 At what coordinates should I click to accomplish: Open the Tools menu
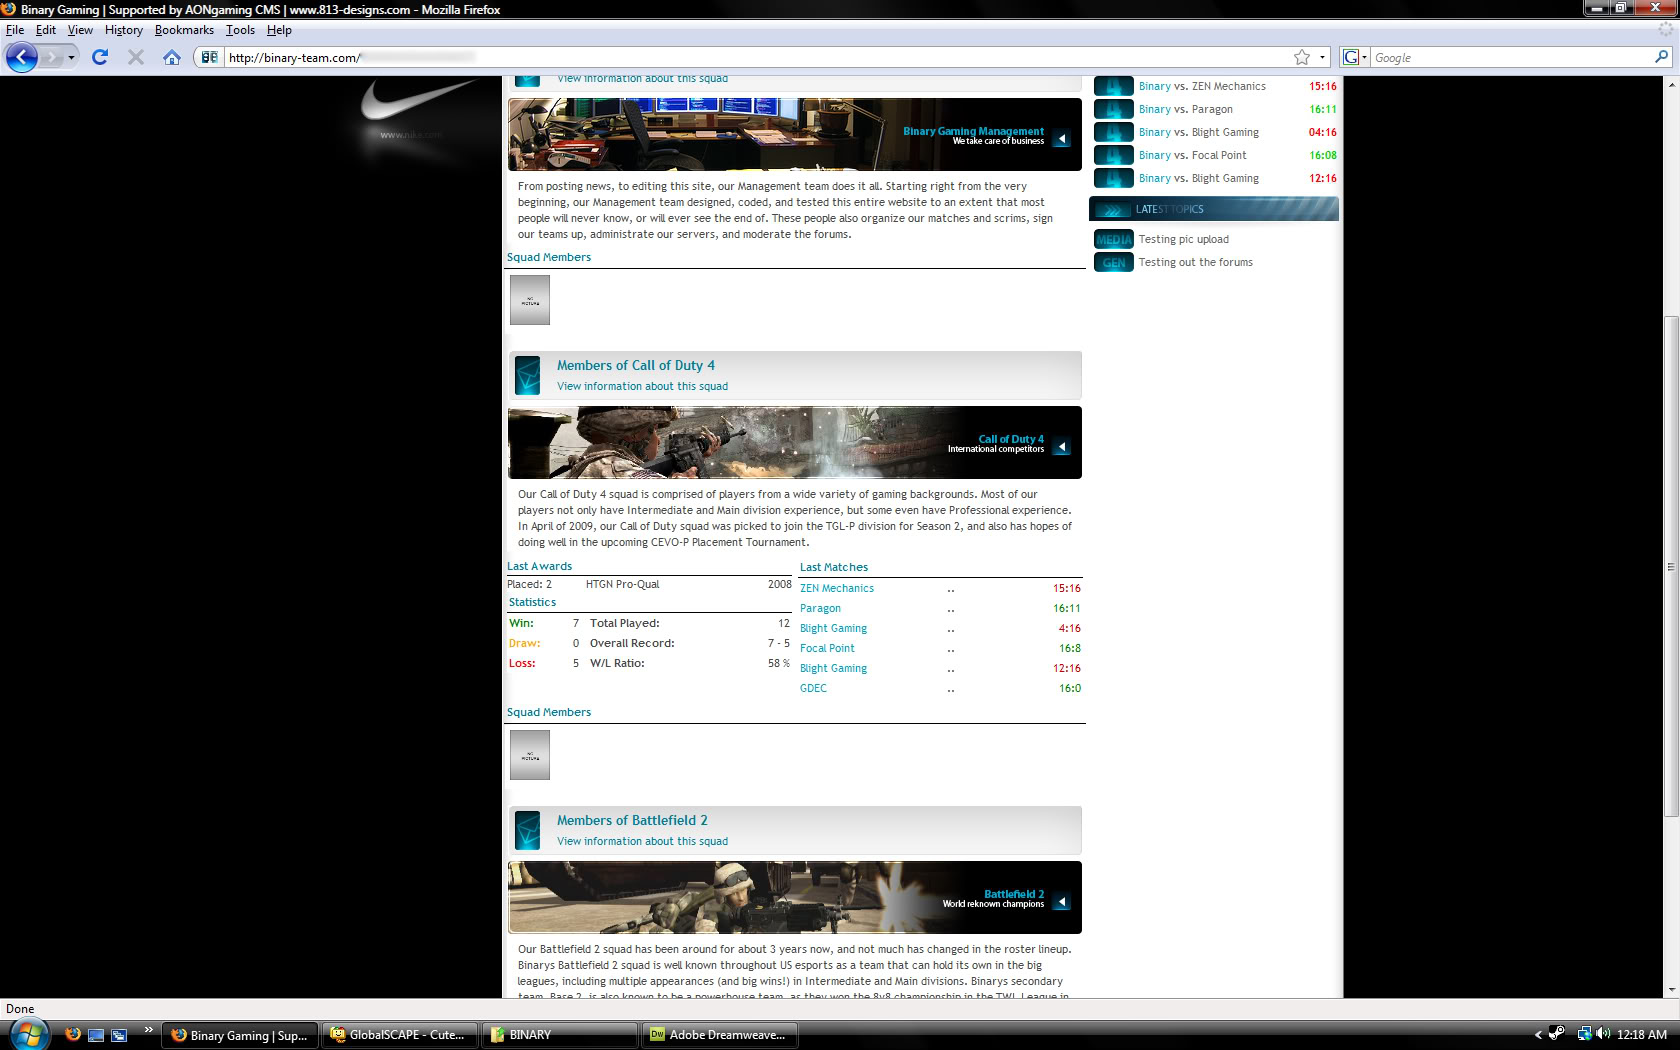tap(240, 30)
